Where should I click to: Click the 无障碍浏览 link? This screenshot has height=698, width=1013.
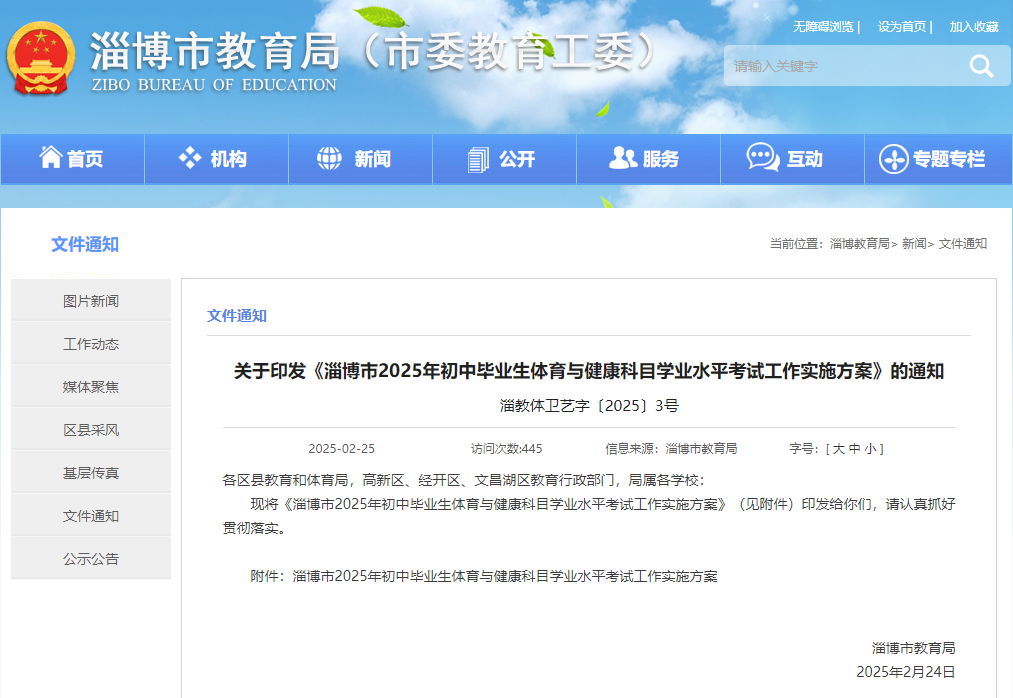coord(823,27)
